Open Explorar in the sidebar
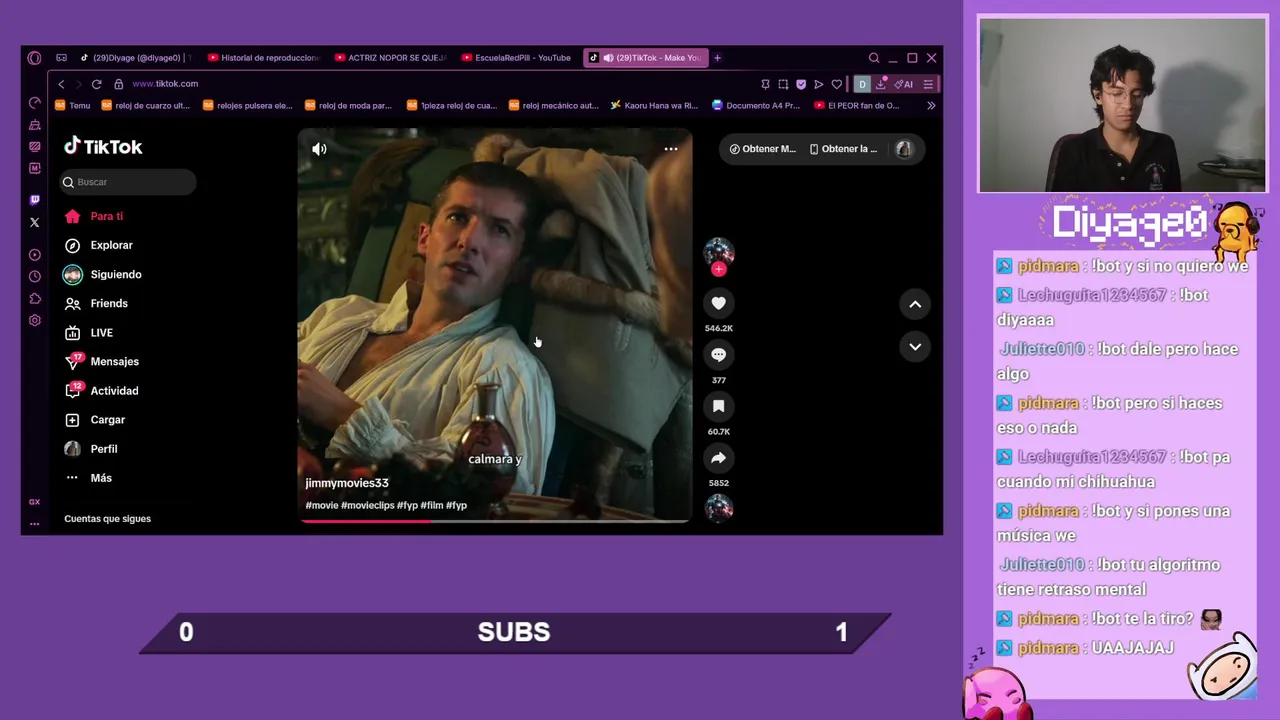Screen dimensions: 1280x720 (x=98, y=245)
